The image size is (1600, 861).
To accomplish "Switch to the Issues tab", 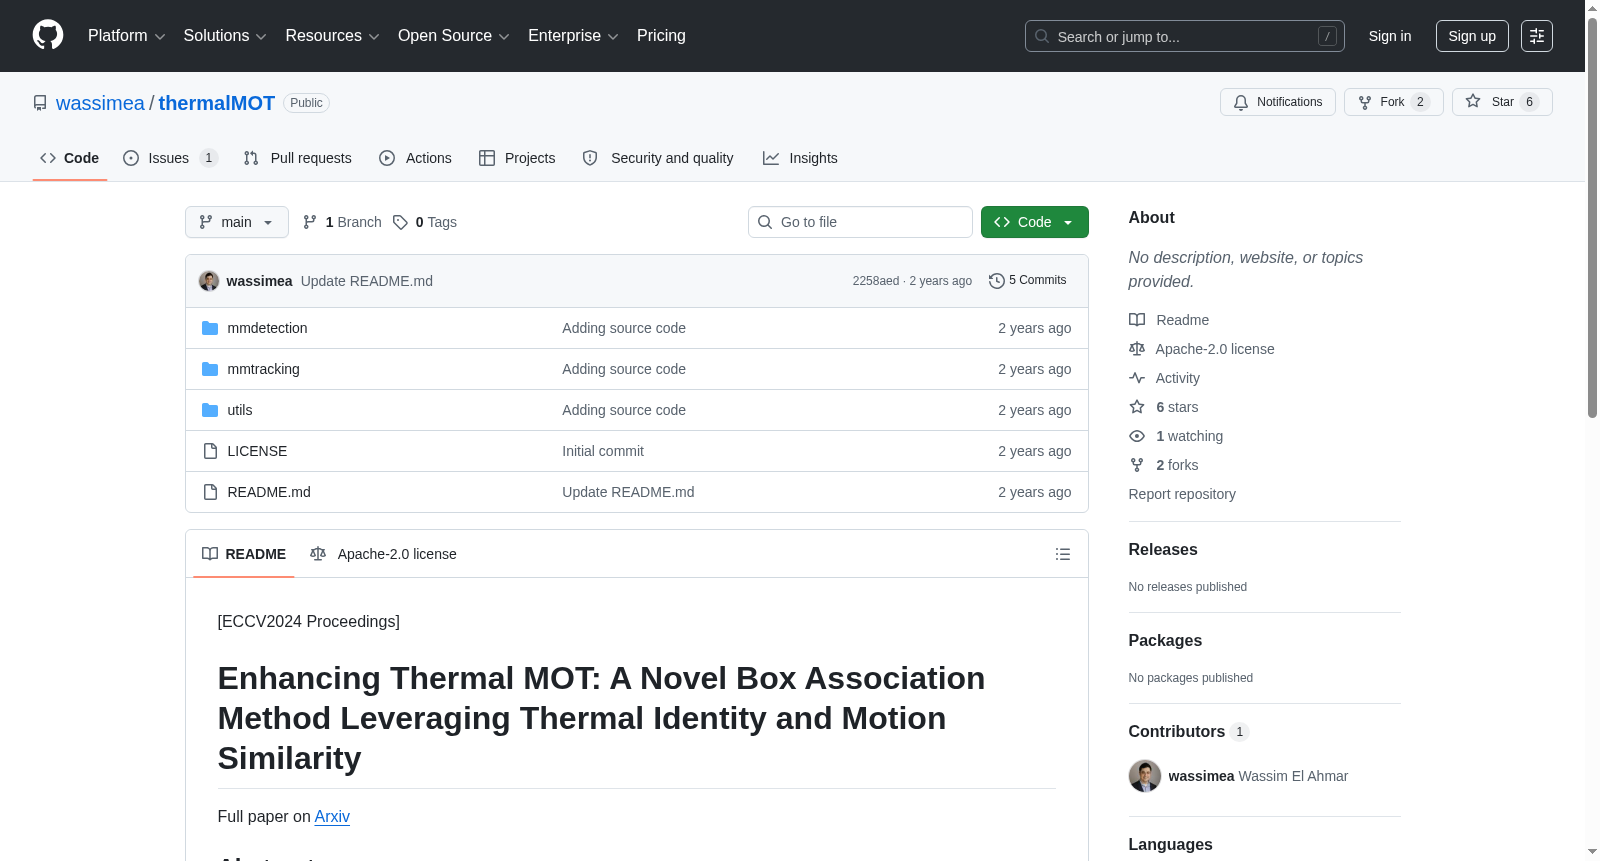I will (x=170, y=158).
